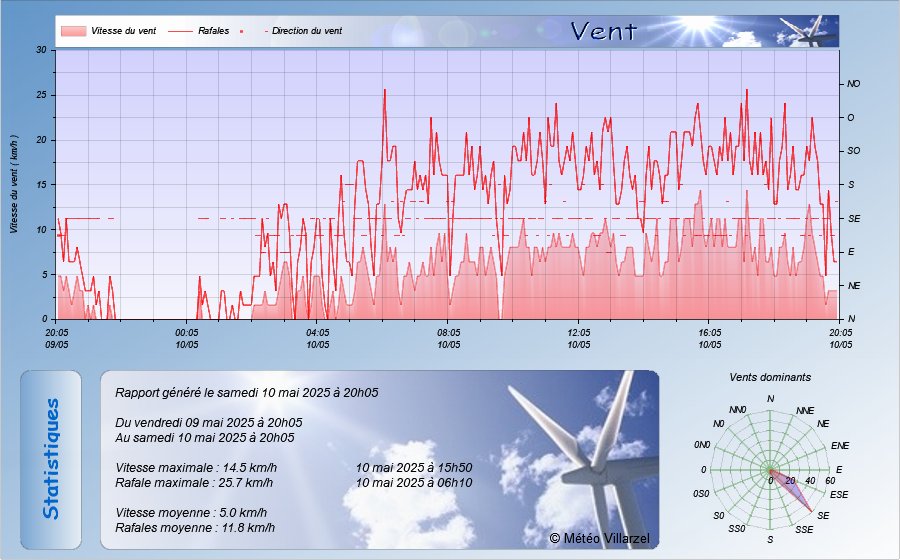This screenshot has height=560, width=900.
Task: Click the purple SE dominant wind wedge
Action: pos(795,492)
